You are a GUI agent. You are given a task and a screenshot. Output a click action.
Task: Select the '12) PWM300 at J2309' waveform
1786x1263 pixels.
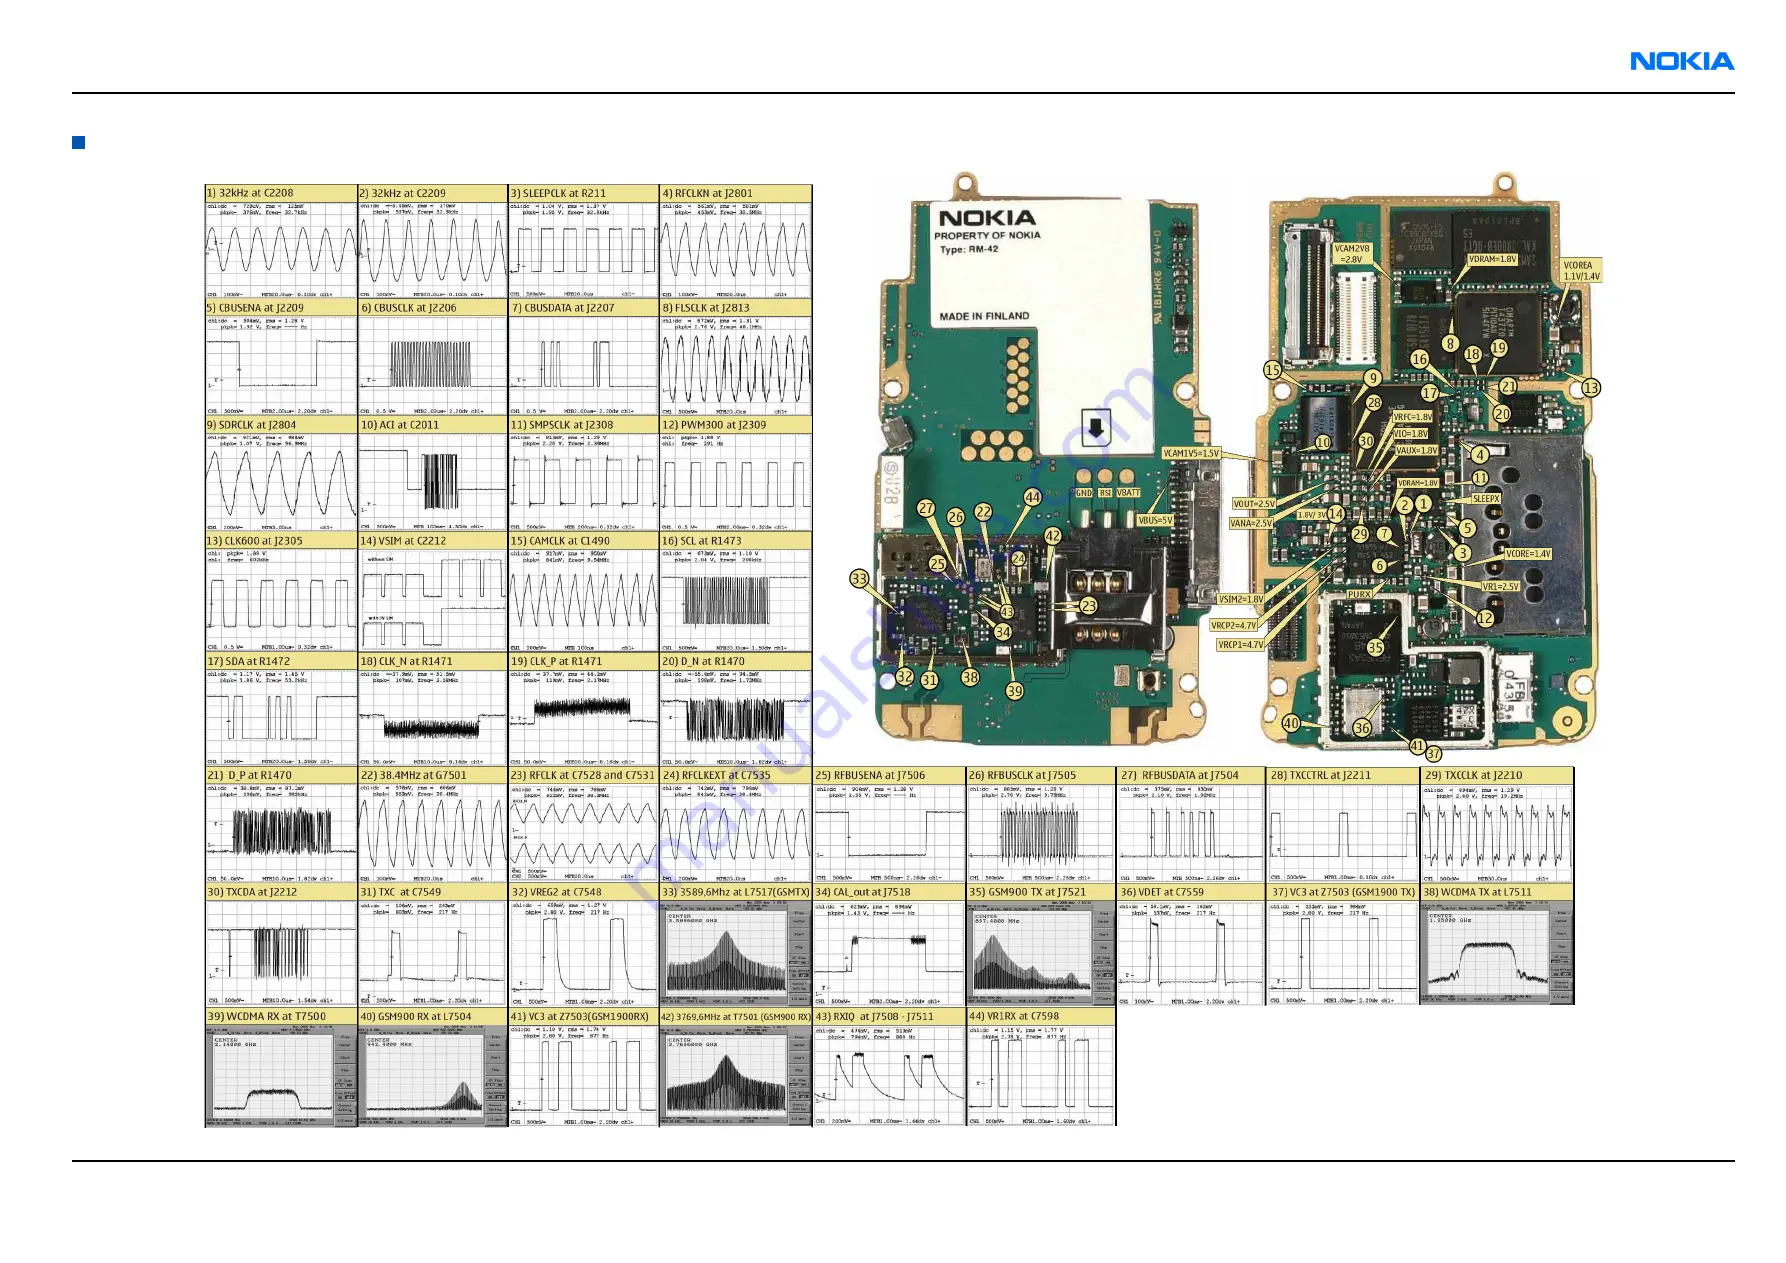736,482
